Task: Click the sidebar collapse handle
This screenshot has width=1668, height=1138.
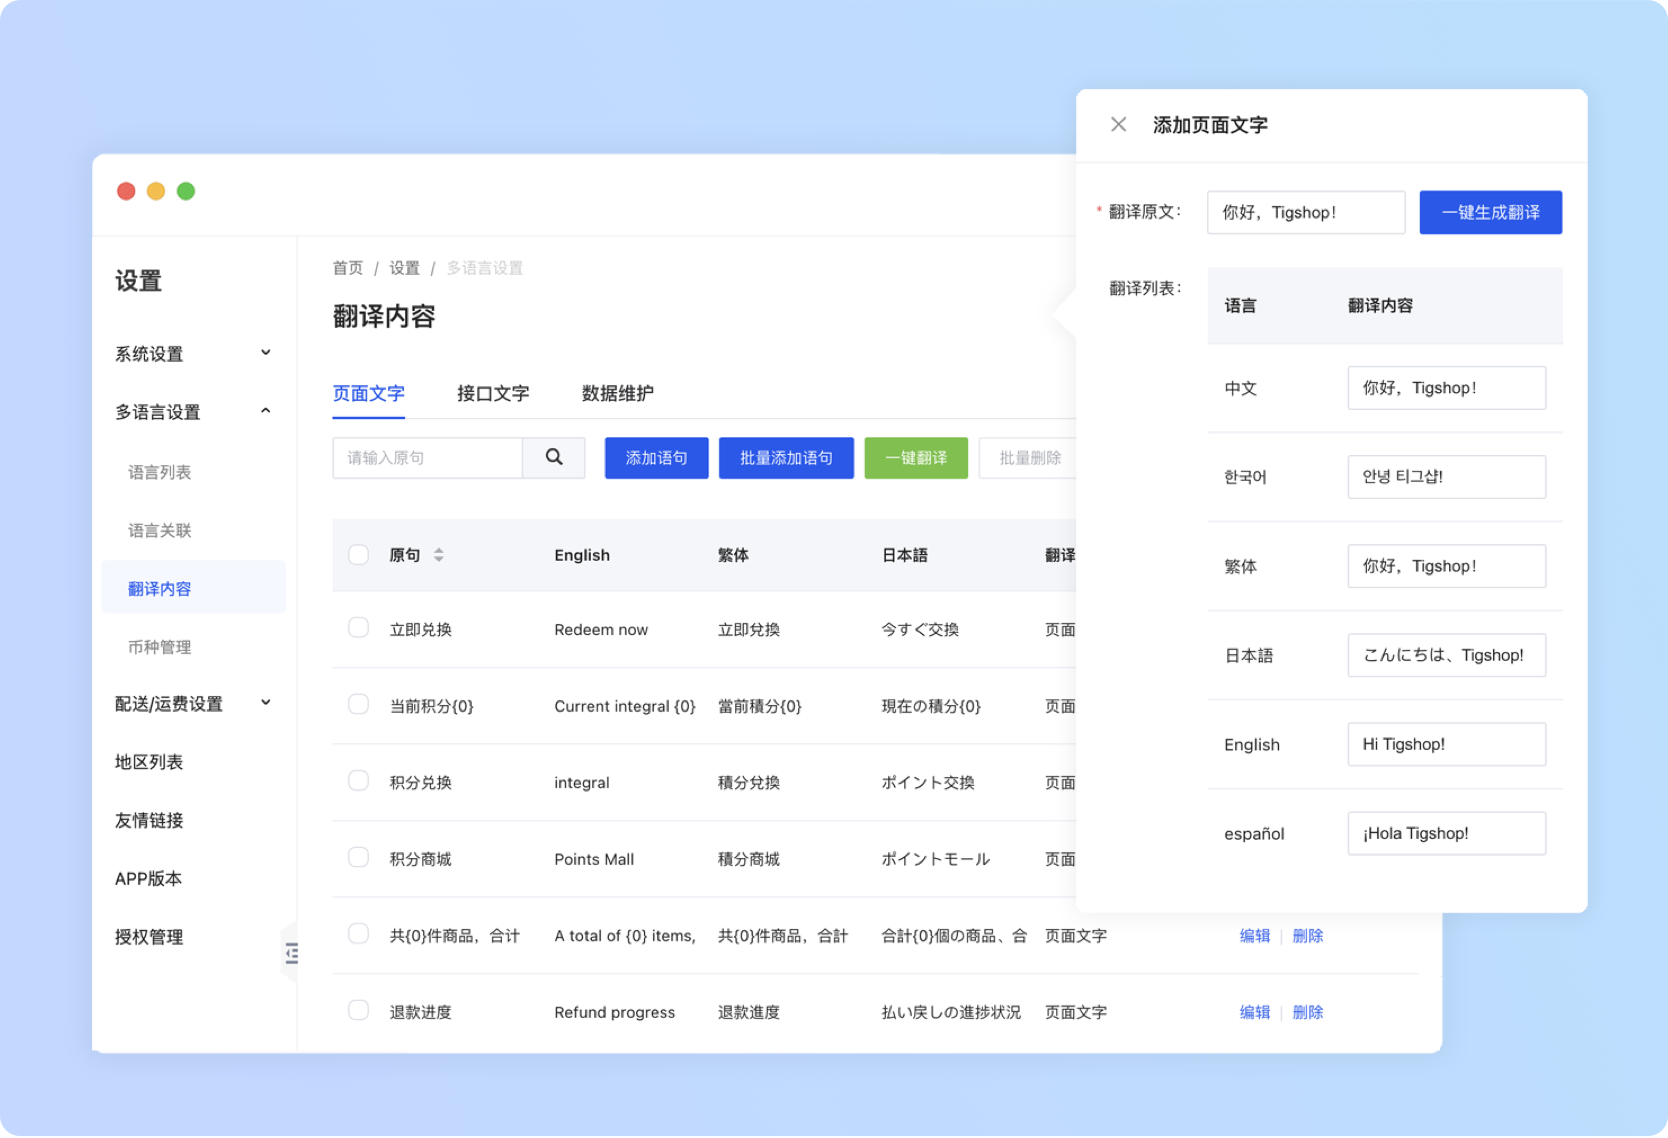Action: click(x=291, y=953)
